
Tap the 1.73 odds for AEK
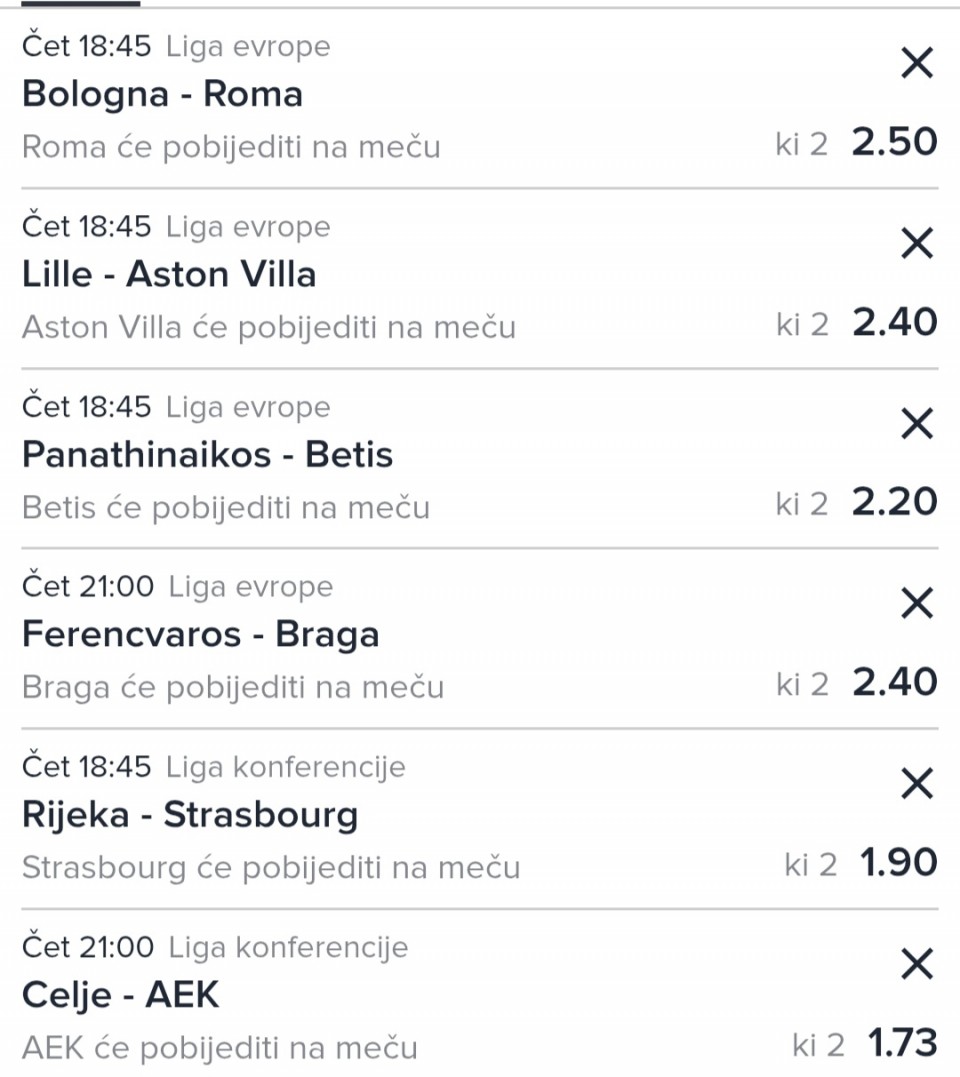pyautogui.click(x=902, y=1044)
